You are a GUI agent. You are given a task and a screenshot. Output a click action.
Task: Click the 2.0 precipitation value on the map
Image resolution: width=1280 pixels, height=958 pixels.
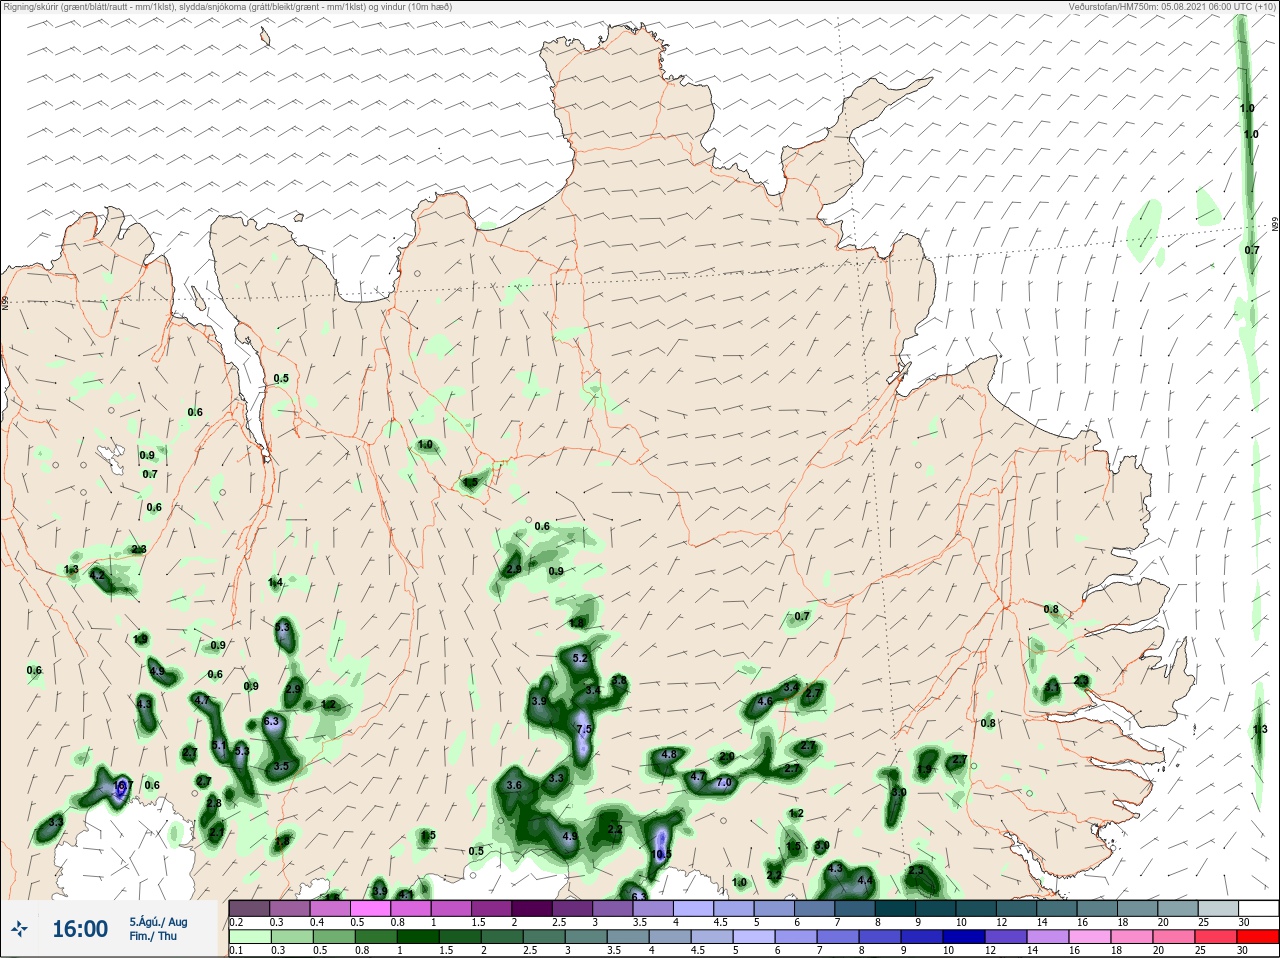[727, 756]
